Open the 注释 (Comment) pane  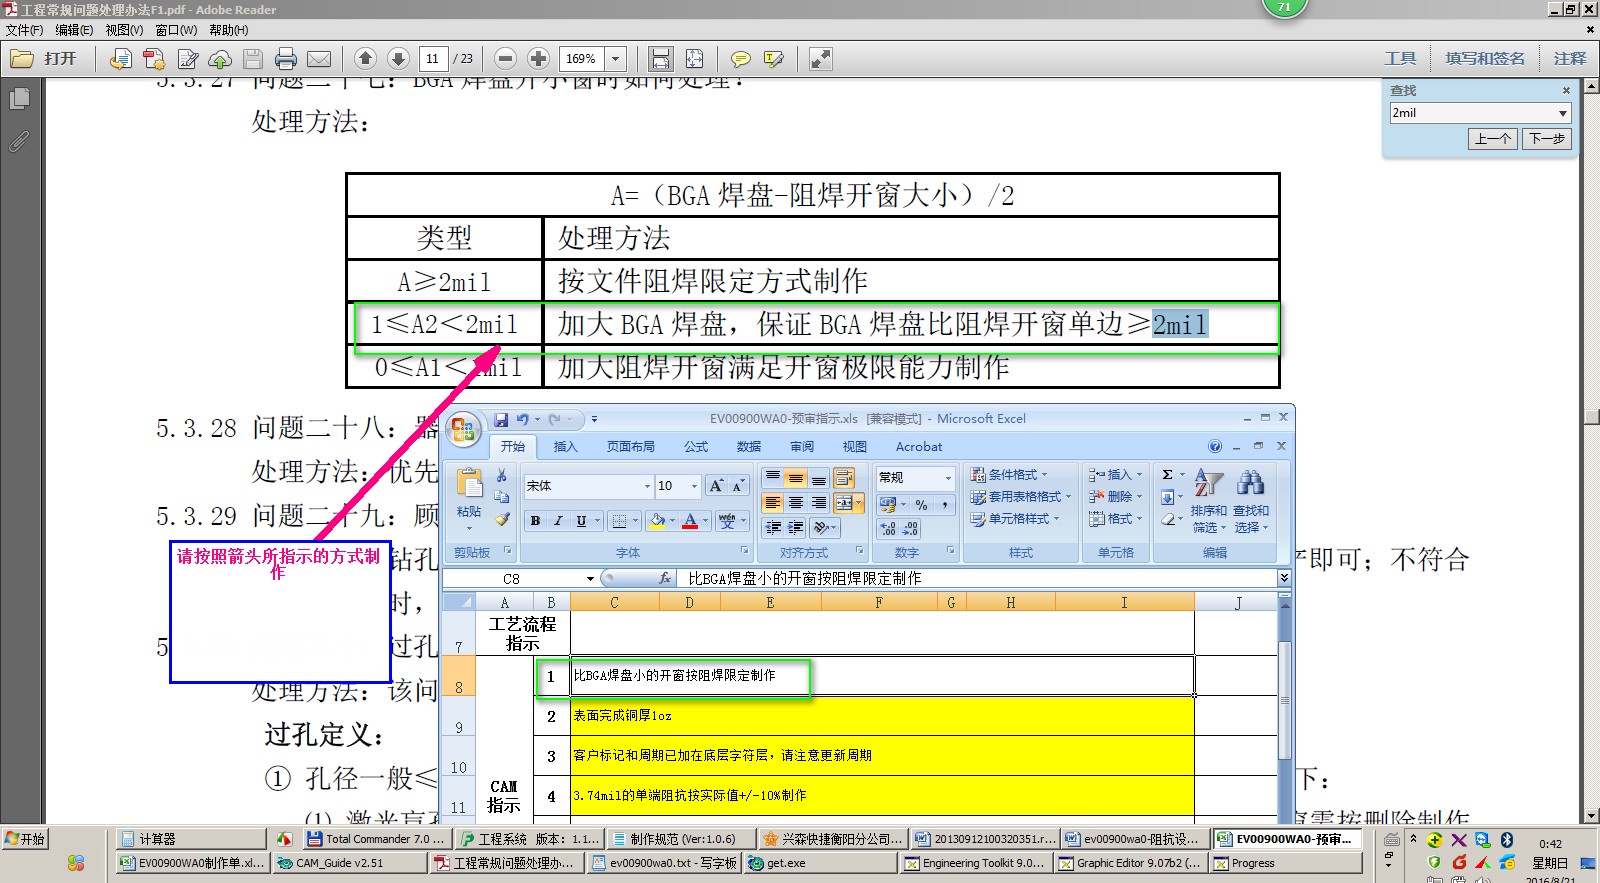(x=1570, y=59)
